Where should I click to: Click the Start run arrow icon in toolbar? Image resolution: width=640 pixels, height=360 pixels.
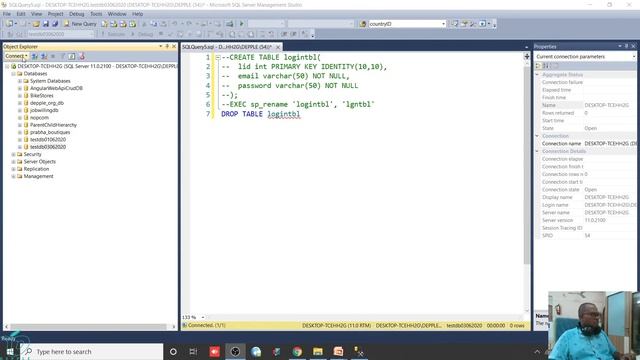click(241, 24)
